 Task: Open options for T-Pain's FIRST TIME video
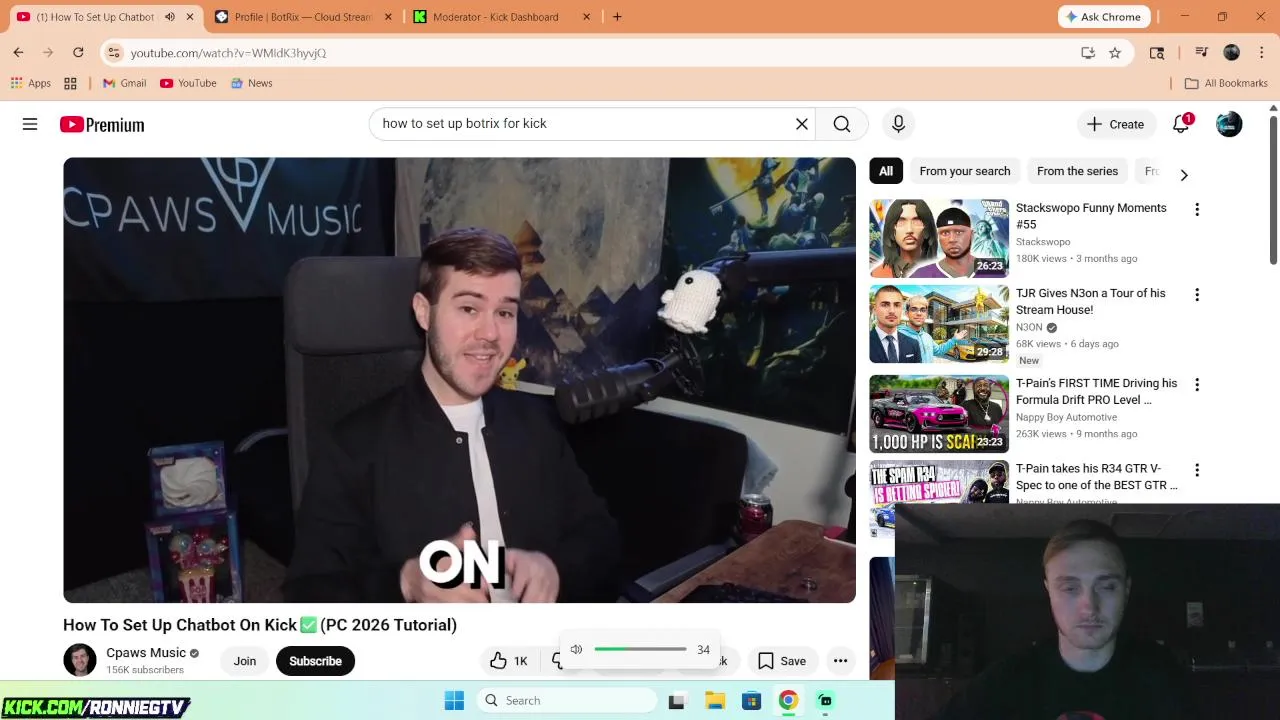click(1197, 385)
